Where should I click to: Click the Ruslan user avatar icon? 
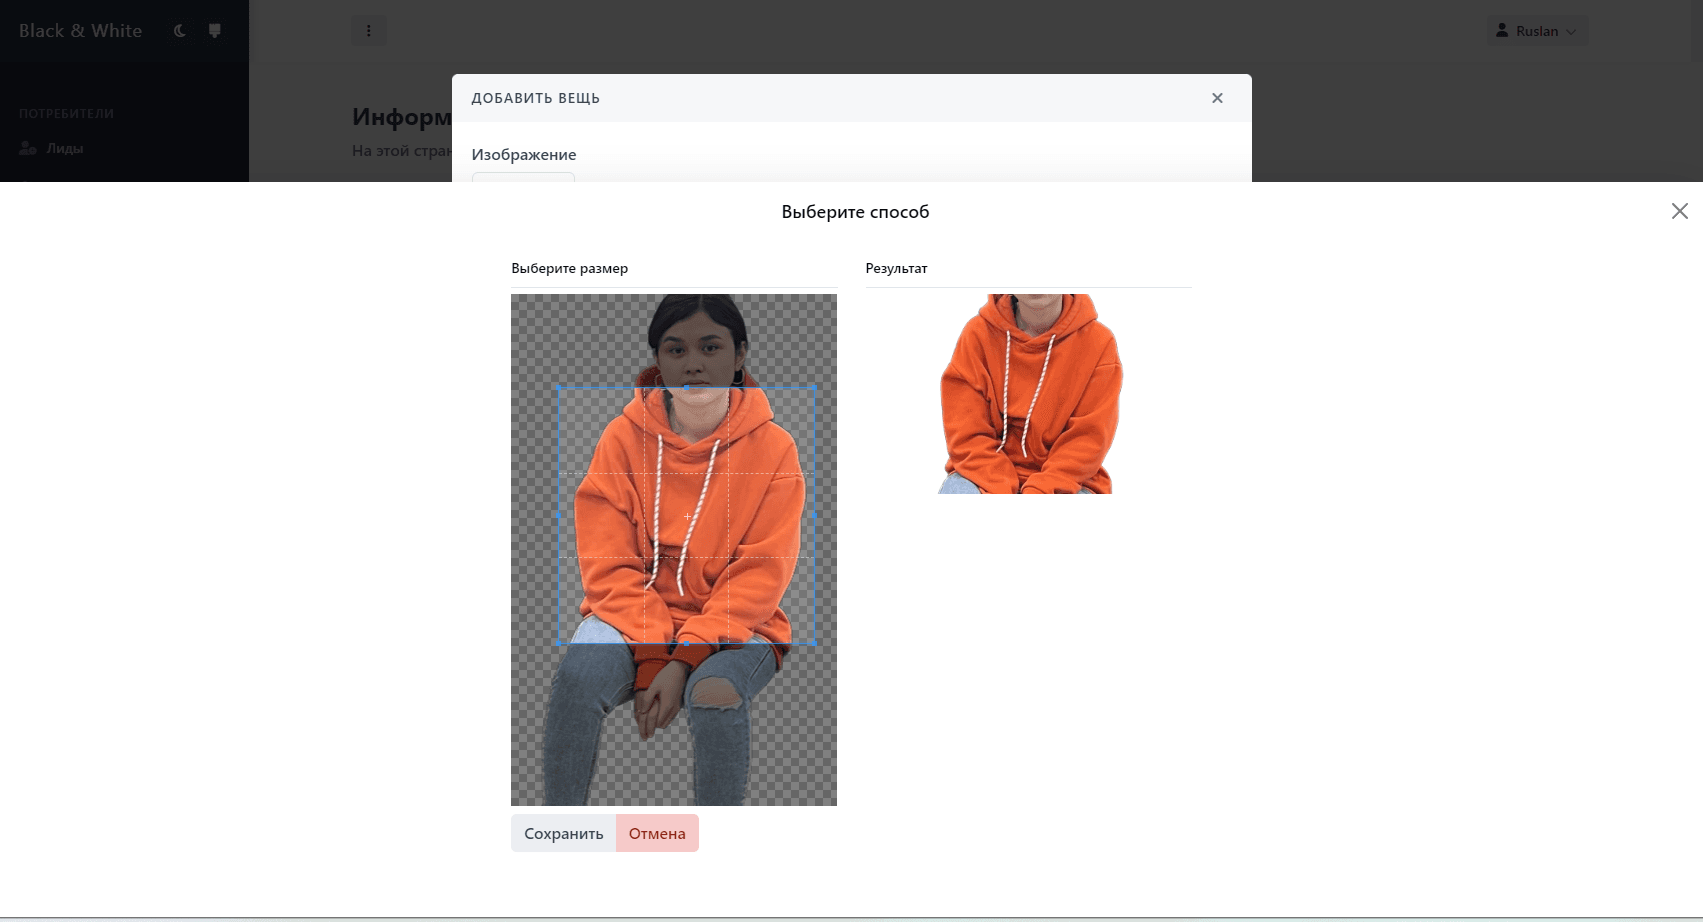1501,31
